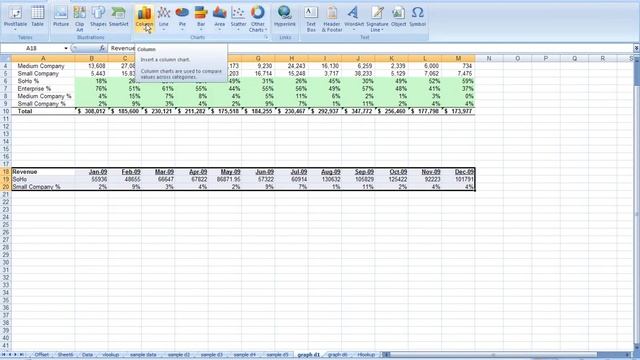Select the 'Medium Company' label in row 4
Image resolution: width=640 pixels, height=360 pixels.
pyautogui.click(x=43, y=66)
